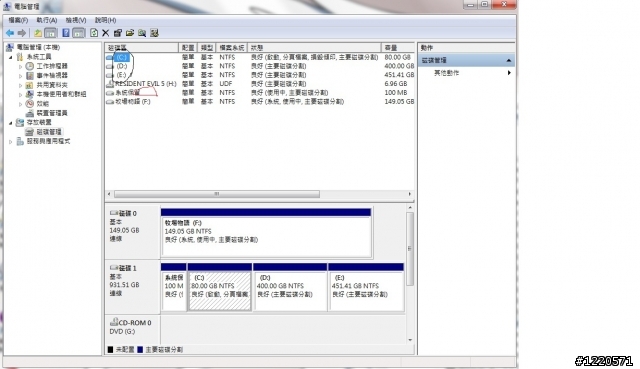This screenshot has width=640, height=369.
Task: Expand the Performance (效能) node
Action: (20, 104)
